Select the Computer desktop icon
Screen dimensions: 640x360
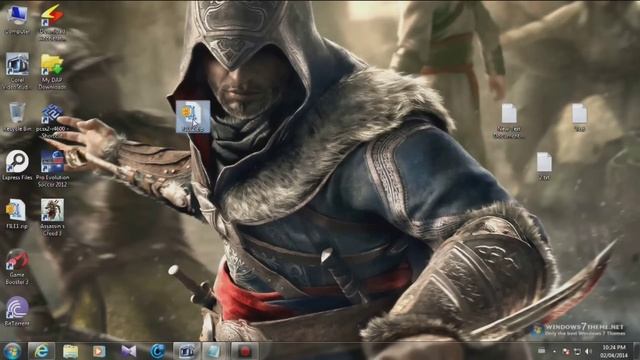coord(17,20)
